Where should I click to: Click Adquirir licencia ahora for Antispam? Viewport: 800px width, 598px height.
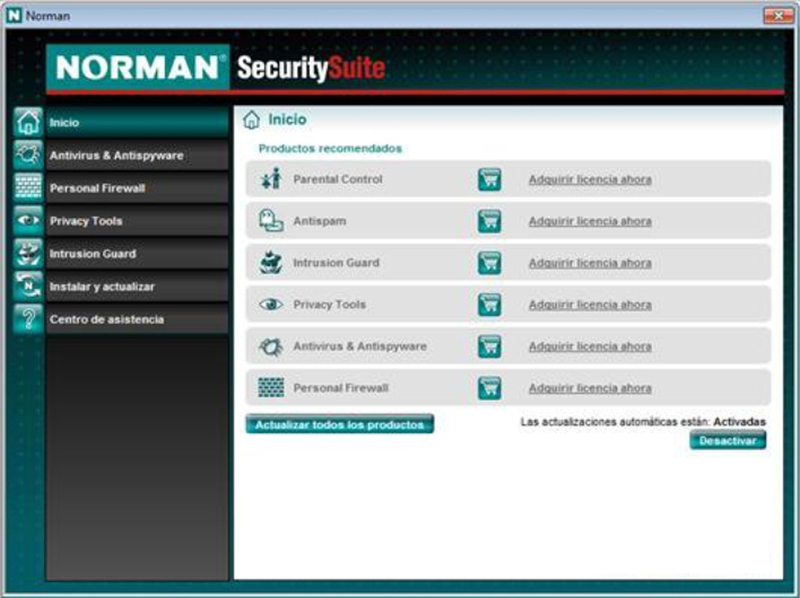pos(590,221)
